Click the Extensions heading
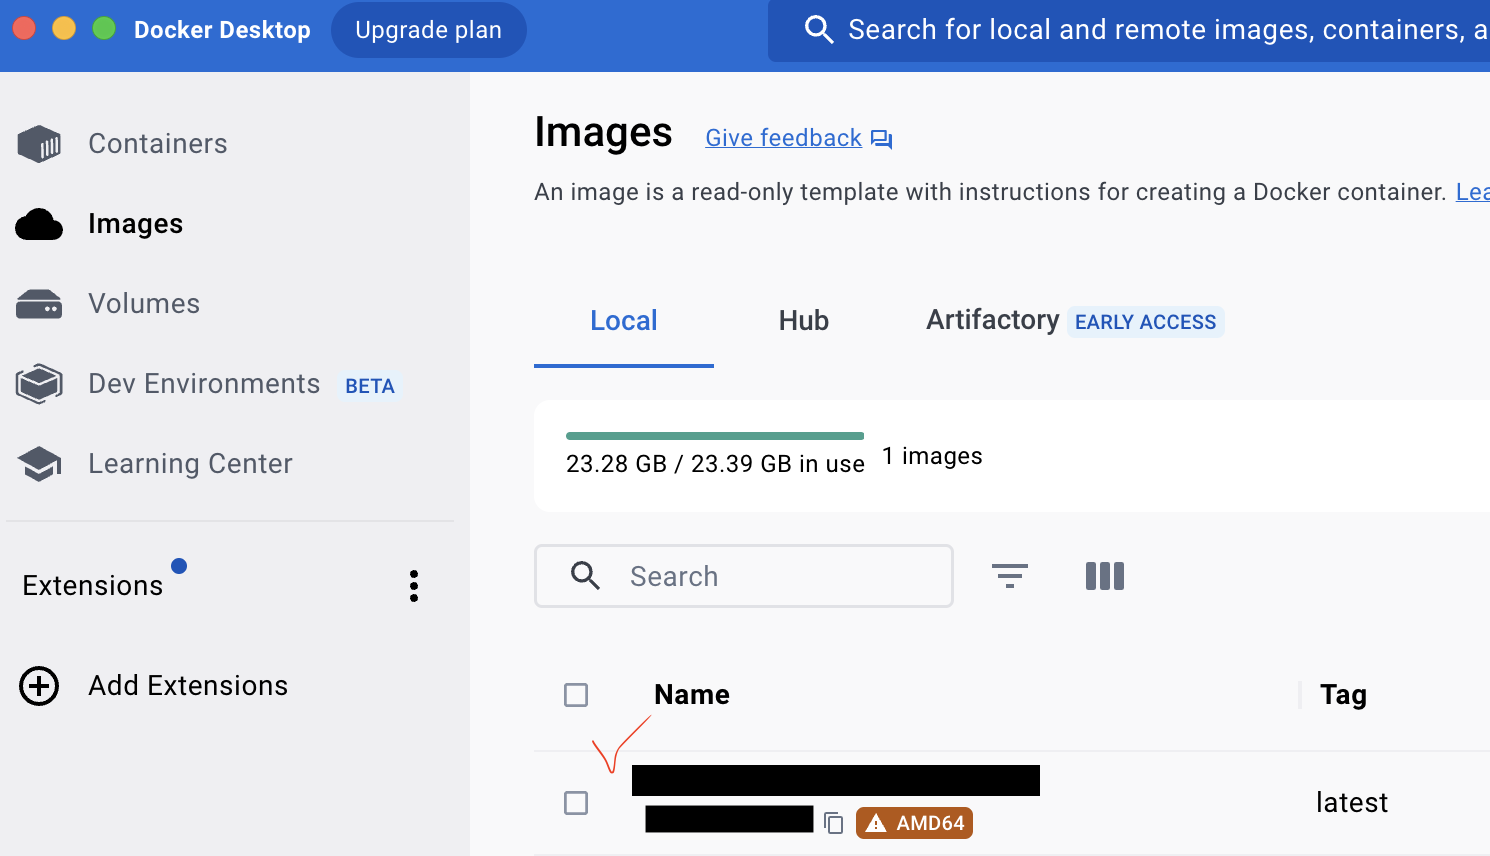Viewport: 1490px width, 856px height. point(93,586)
